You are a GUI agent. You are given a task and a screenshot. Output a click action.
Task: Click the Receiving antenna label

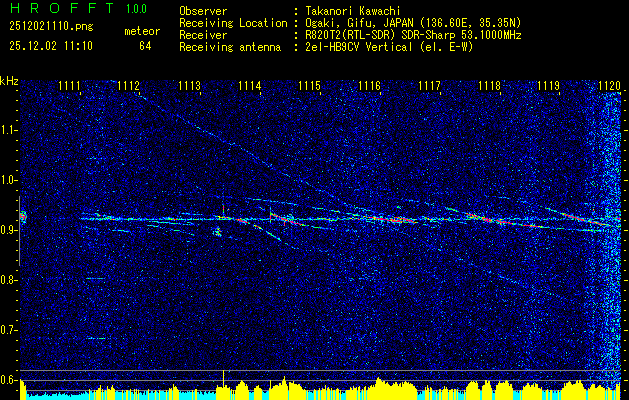(230, 47)
